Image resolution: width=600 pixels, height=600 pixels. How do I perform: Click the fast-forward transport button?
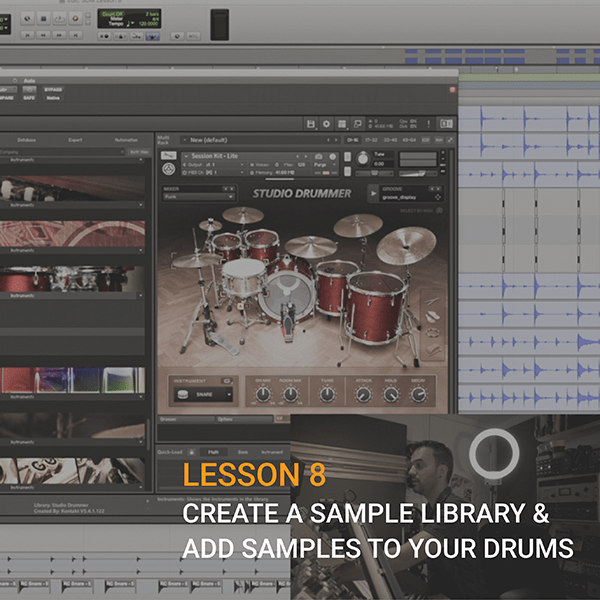(59, 35)
